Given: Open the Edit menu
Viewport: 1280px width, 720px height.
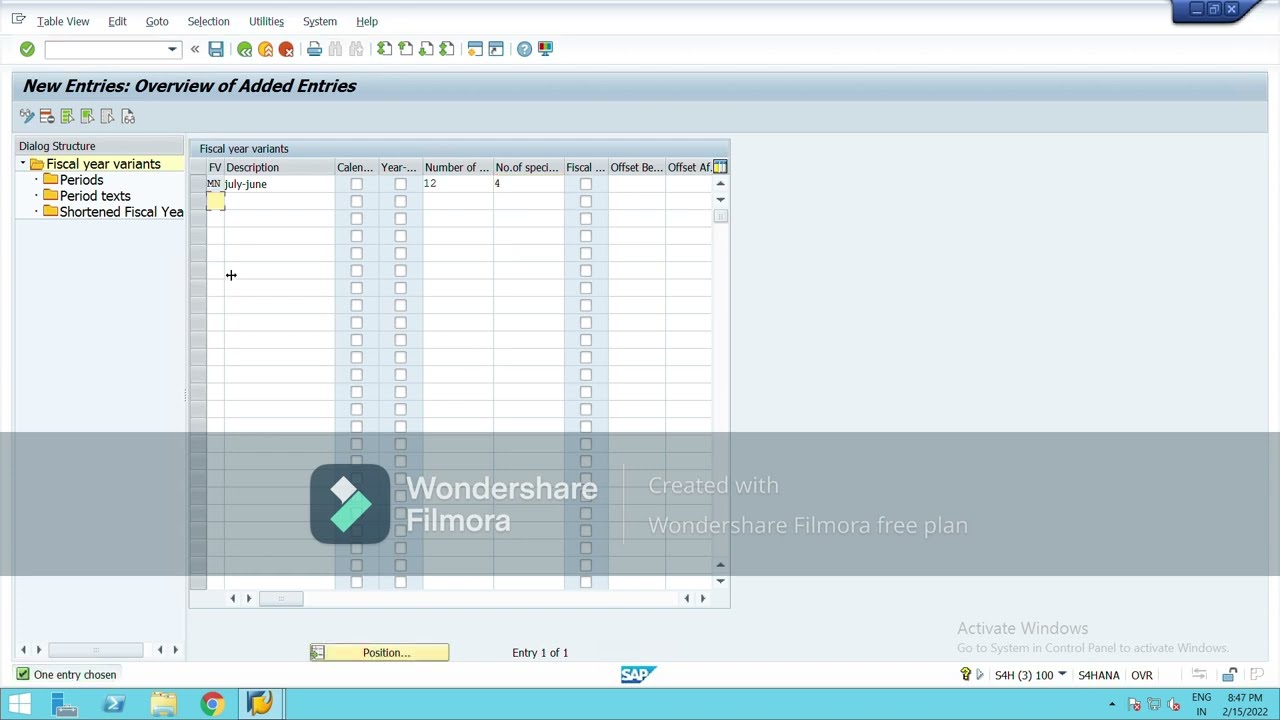Looking at the screenshot, I should (x=117, y=21).
